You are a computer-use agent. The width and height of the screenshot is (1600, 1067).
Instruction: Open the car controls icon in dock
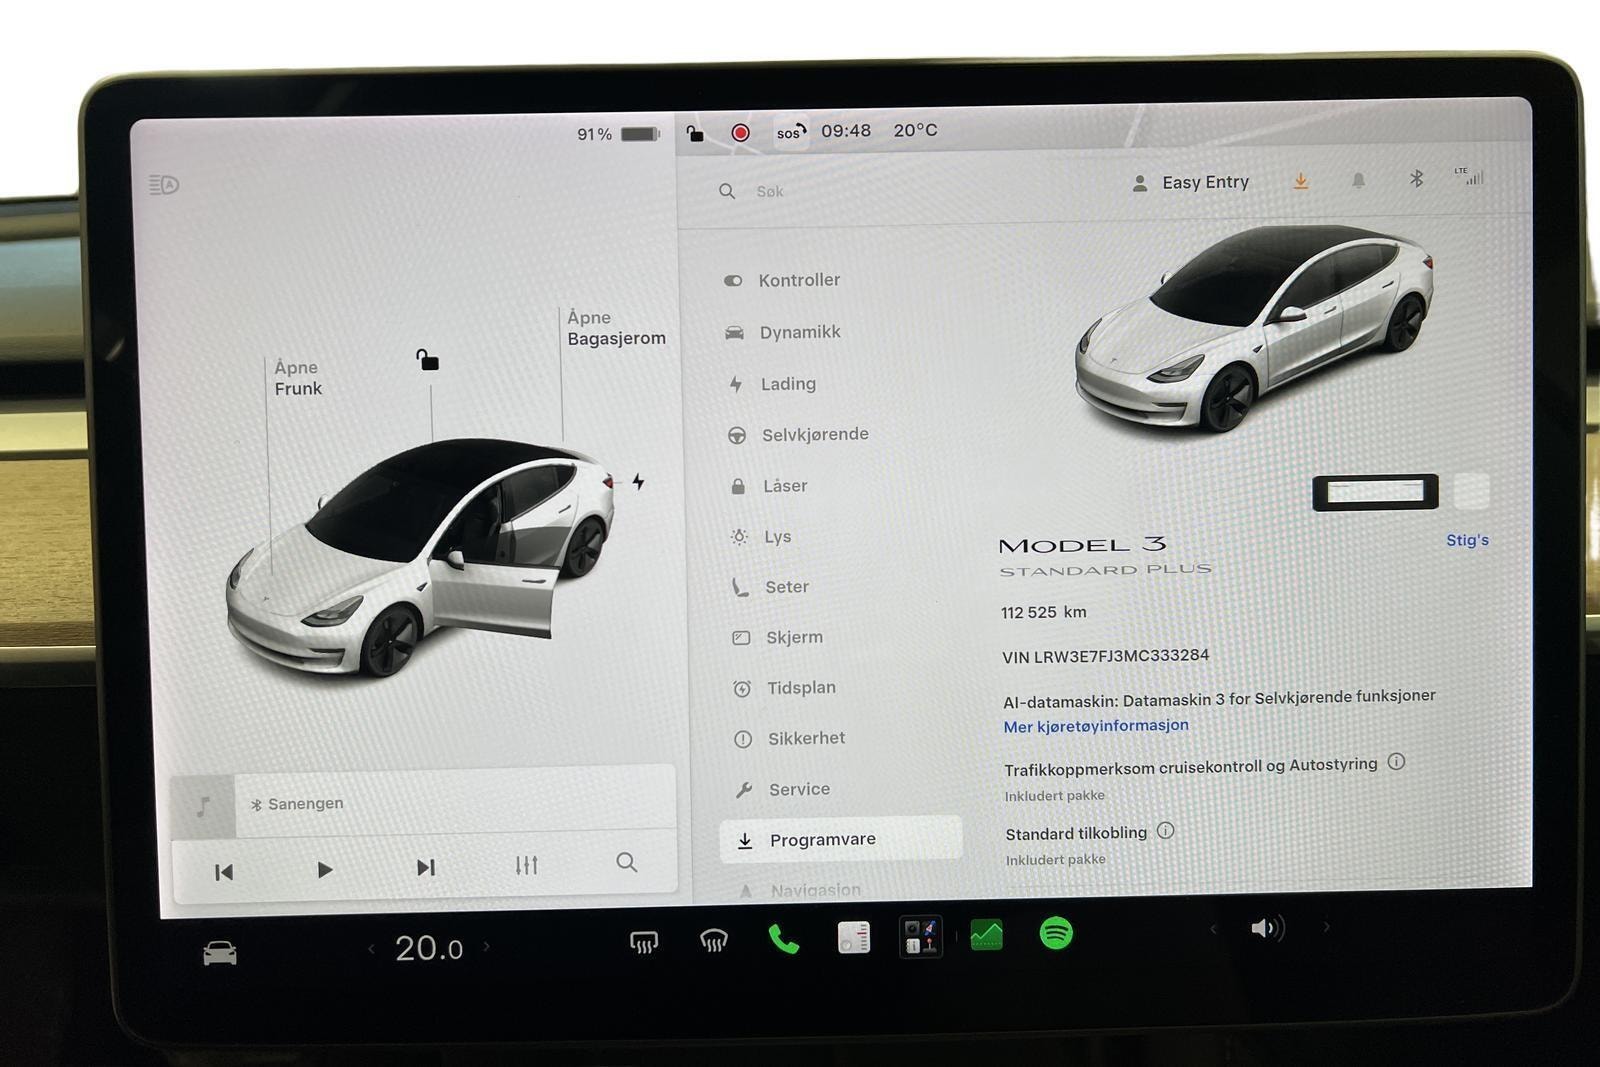[220, 953]
